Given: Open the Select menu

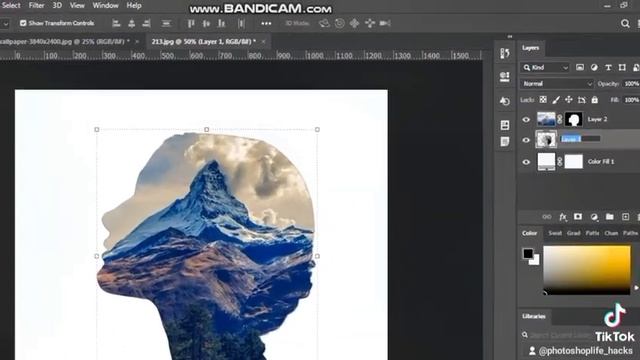Looking at the screenshot, I should pyautogui.click(x=11, y=5).
